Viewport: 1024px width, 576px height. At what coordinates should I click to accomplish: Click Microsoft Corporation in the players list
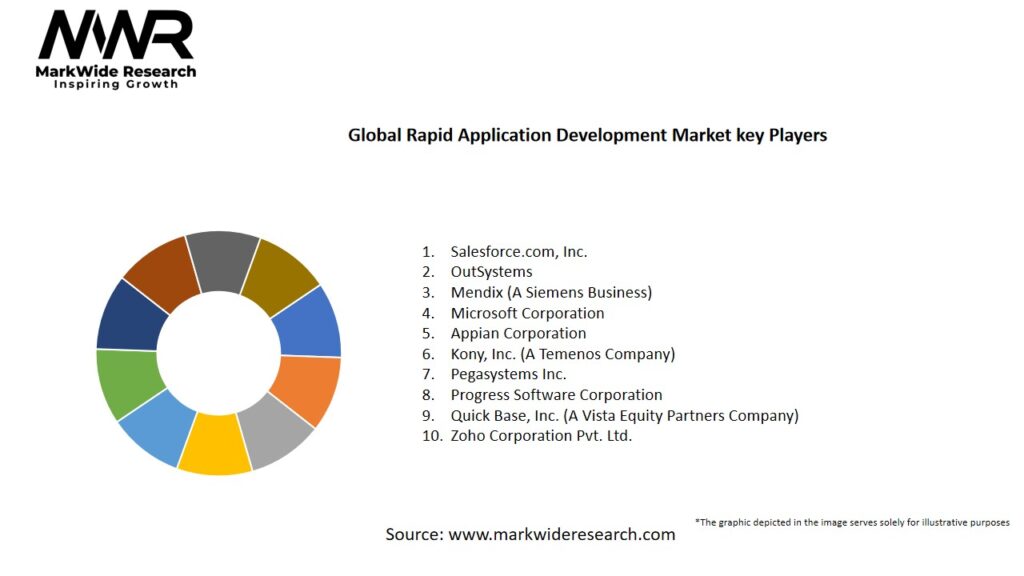coord(527,313)
